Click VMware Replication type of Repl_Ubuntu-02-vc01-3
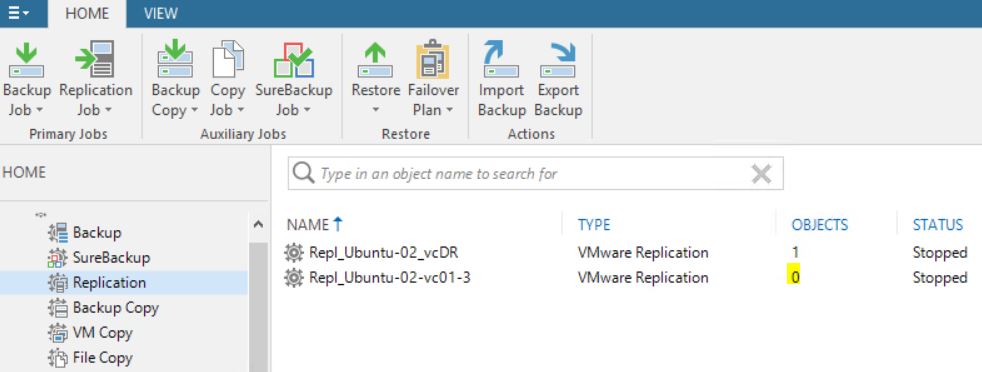 643,277
